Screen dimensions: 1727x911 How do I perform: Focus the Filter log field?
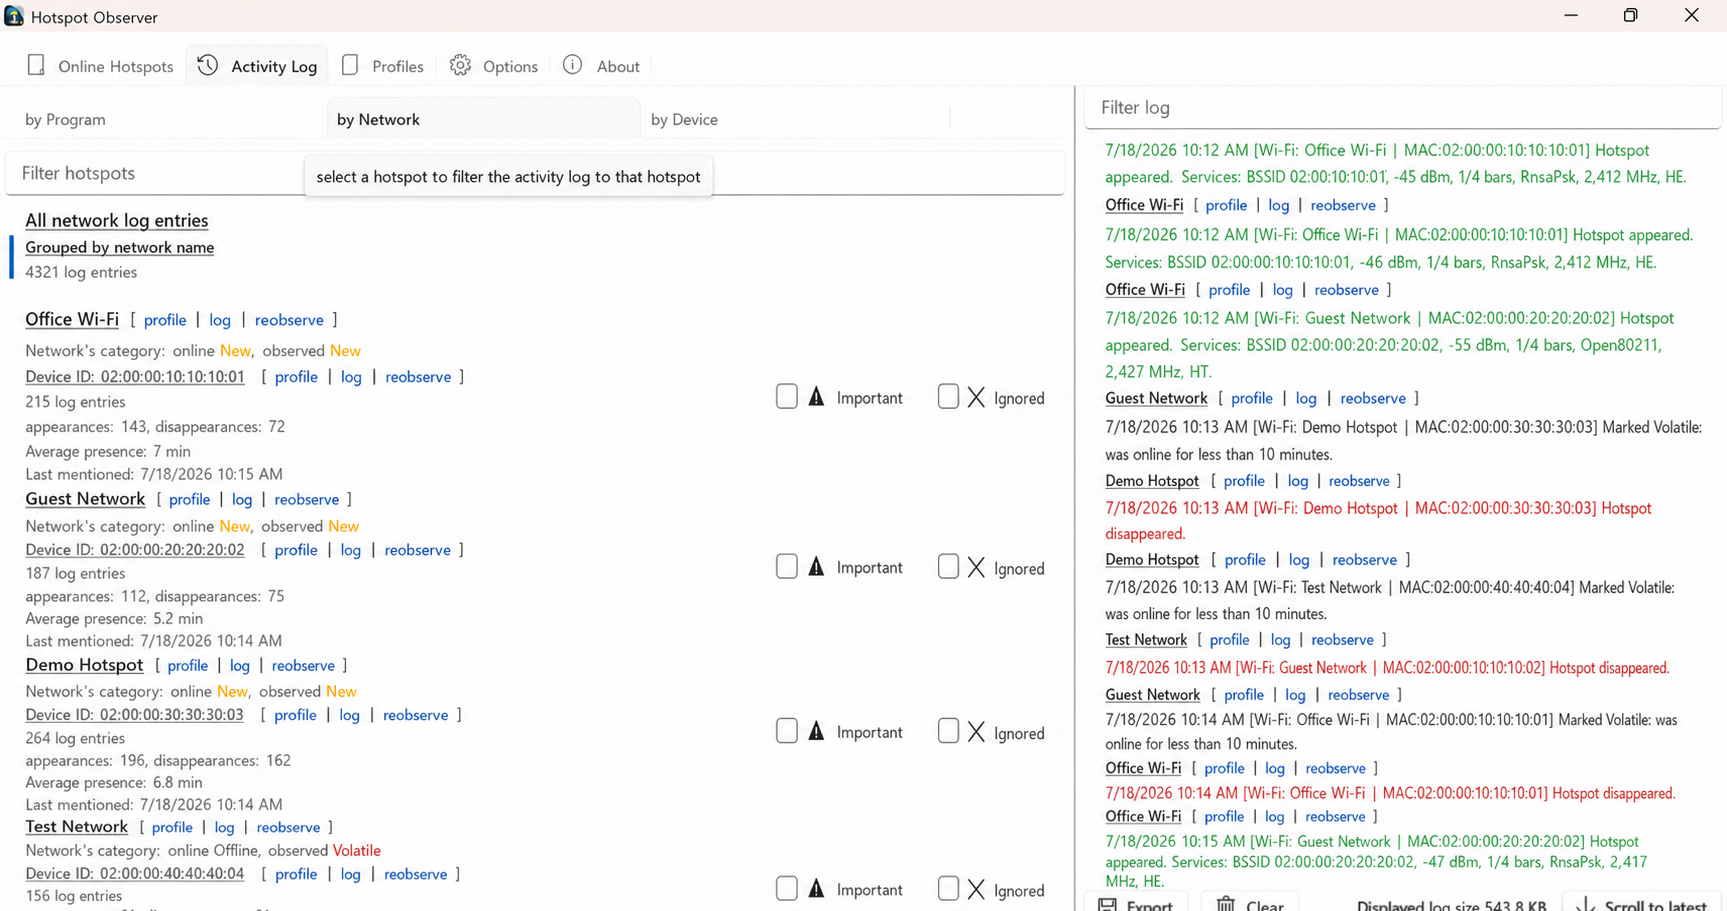click(x=1402, y=107)
